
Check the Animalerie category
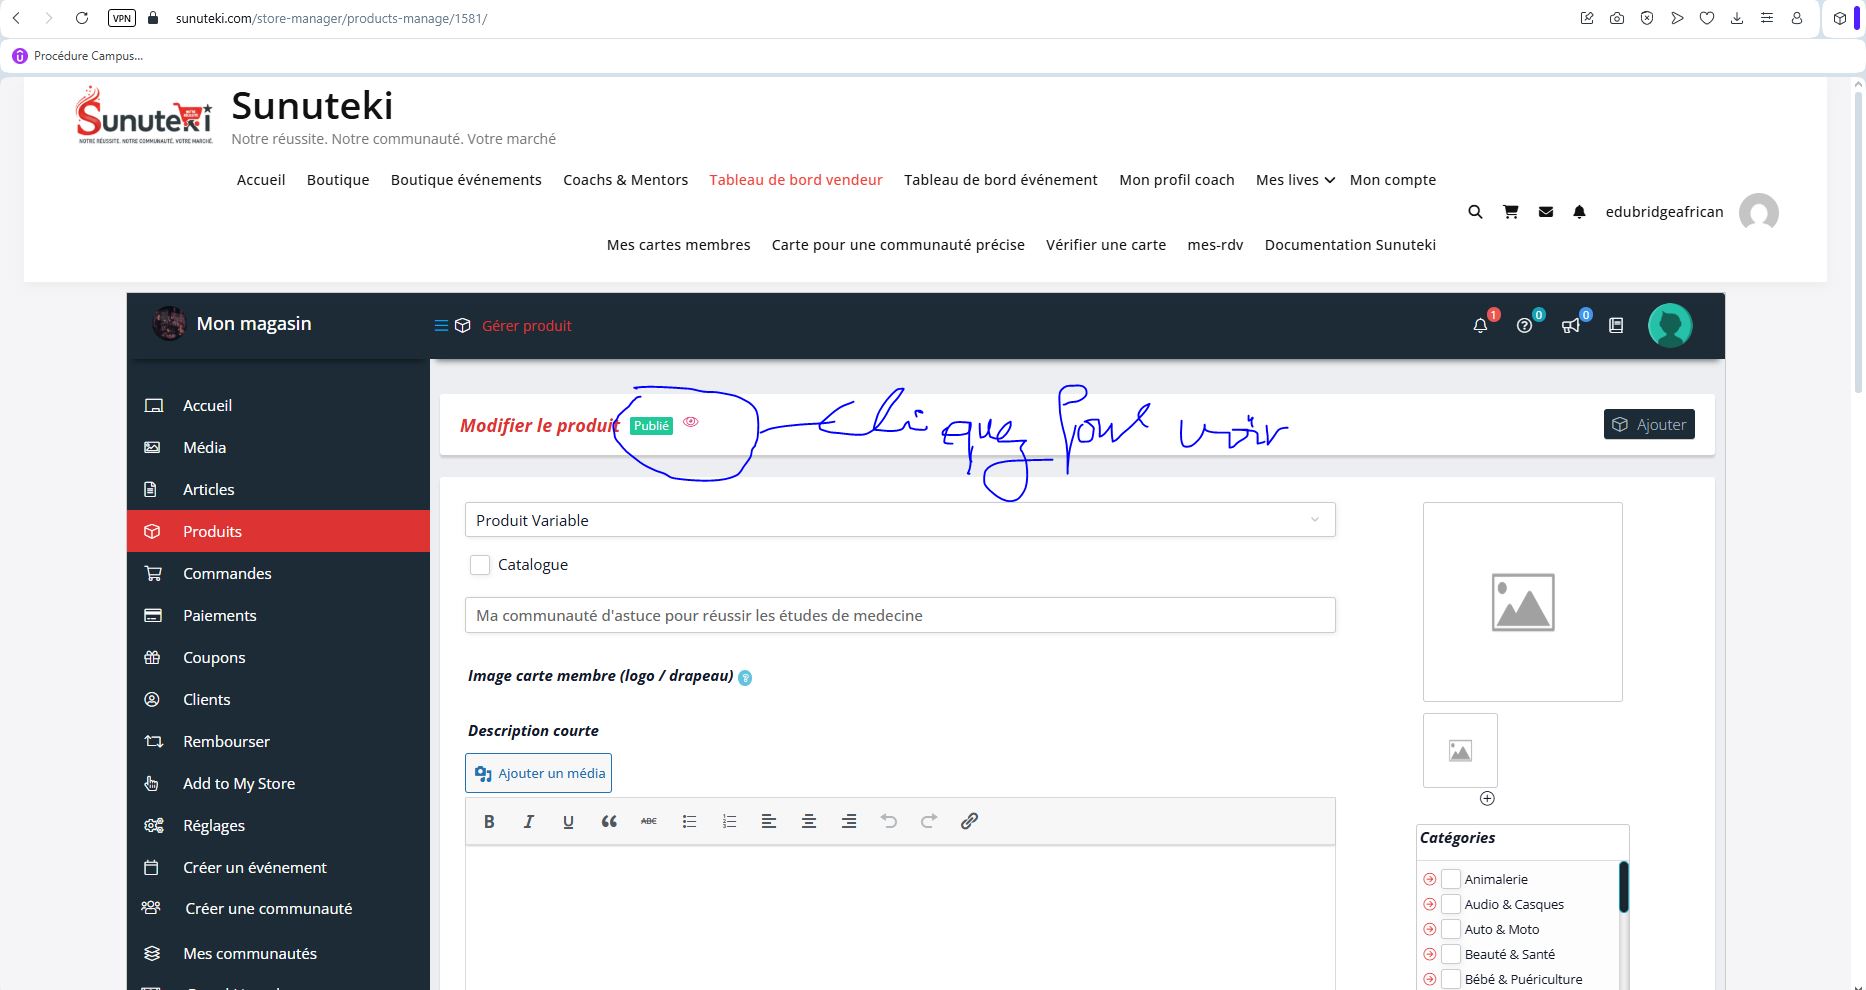click(1451, 879)
